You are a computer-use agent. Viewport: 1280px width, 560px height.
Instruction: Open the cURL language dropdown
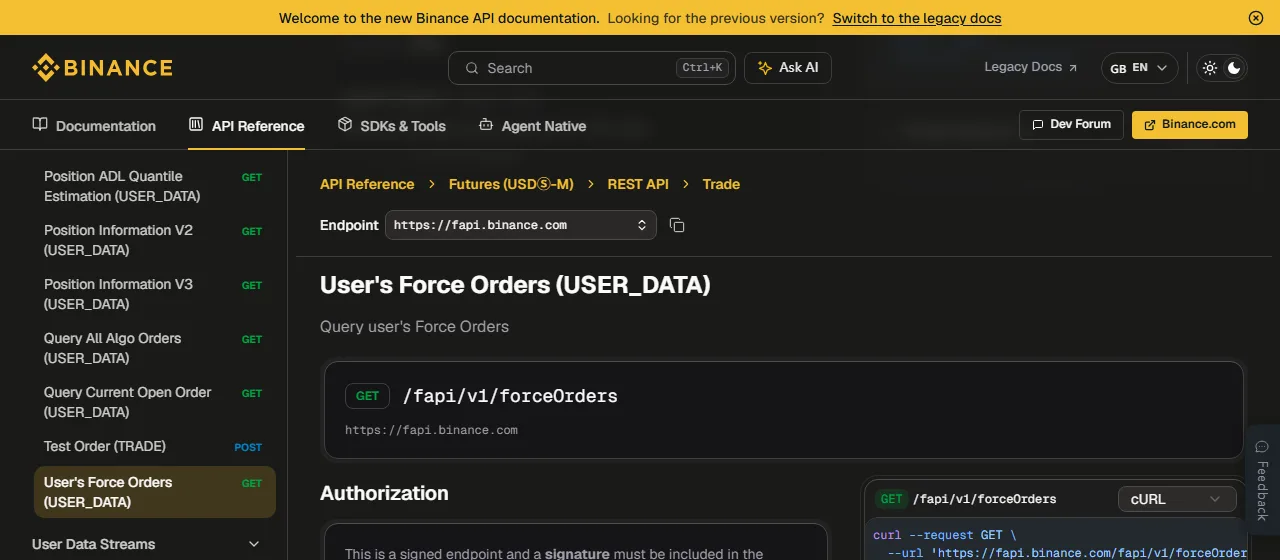(x=1177, y=499)
